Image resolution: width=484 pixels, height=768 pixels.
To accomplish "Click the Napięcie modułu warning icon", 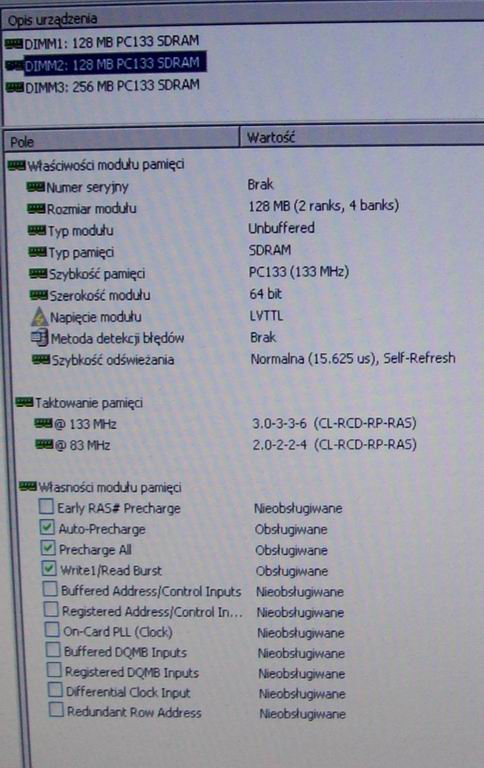I will [40, 317].
